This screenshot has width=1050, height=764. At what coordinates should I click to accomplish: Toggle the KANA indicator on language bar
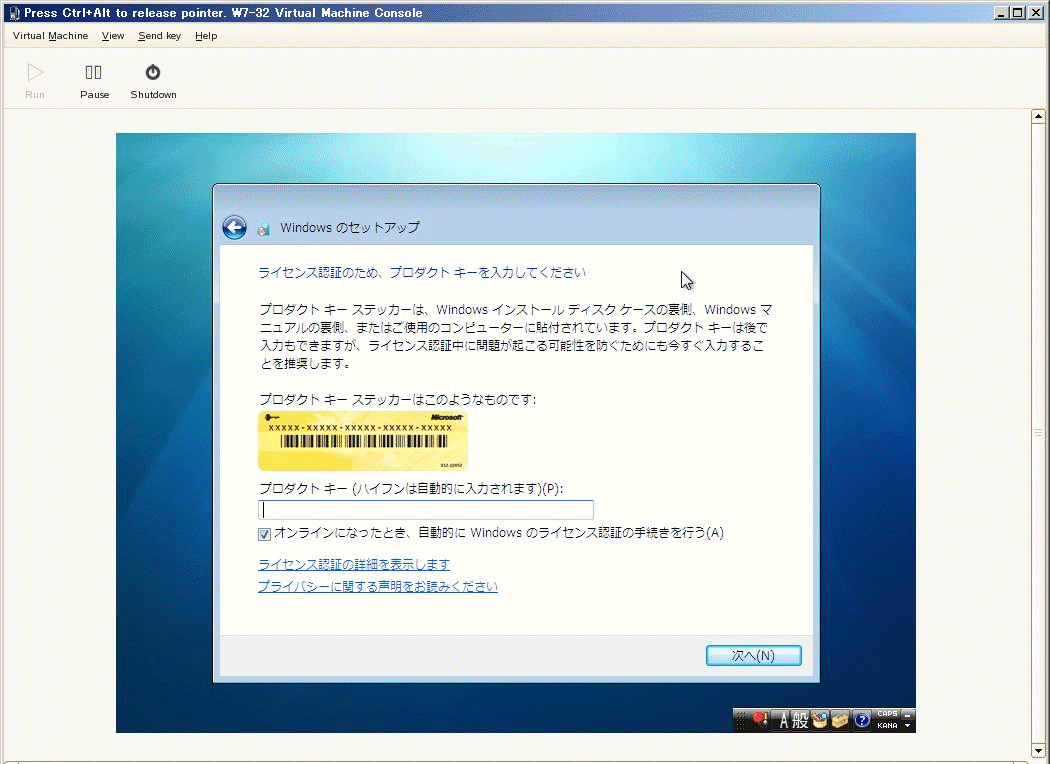coord(887,726)
